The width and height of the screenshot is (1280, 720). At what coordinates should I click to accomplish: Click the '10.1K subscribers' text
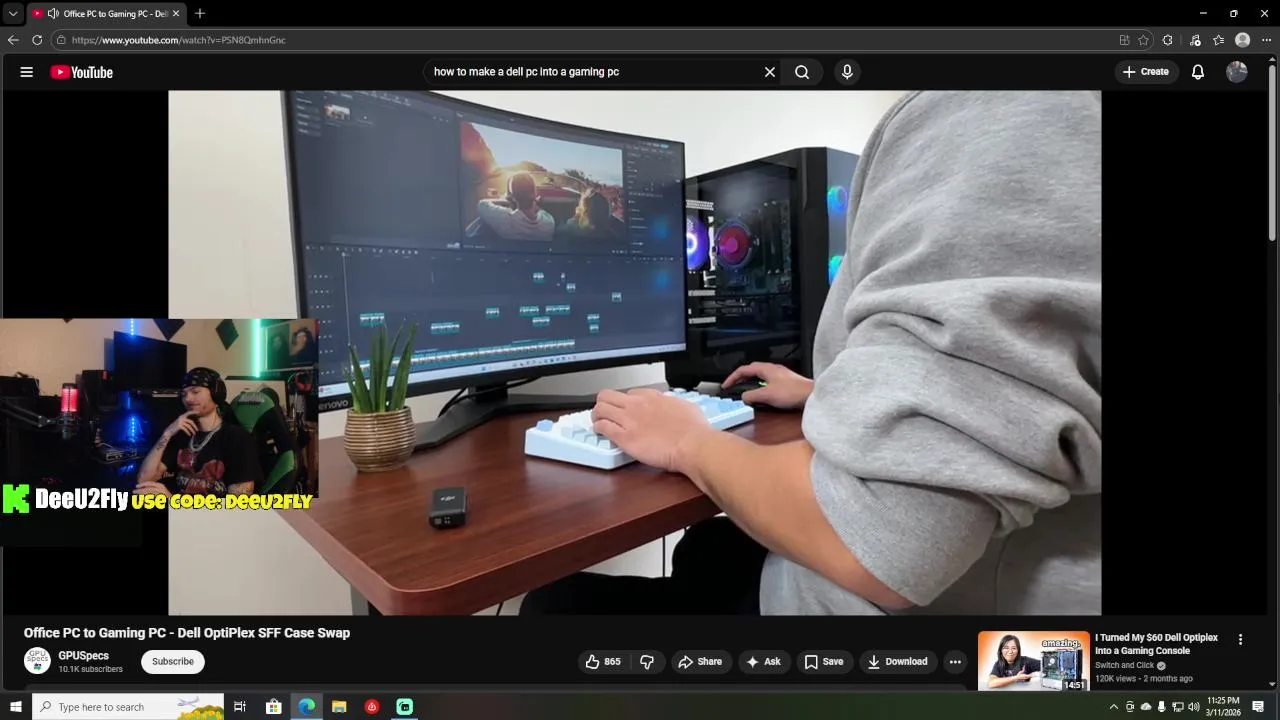[x=91, y=669]
